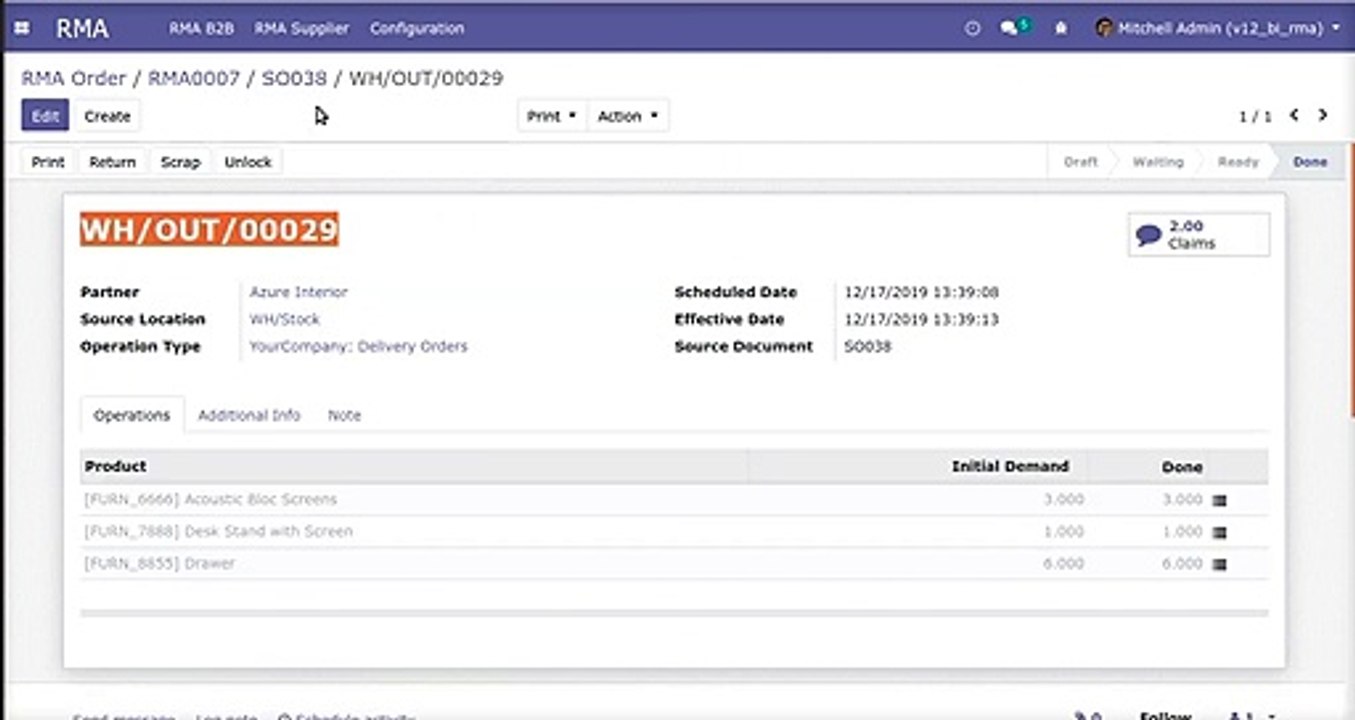The width and height of the screenshot is (1355, 720).
Task: Open WH/Stock source location link
Action: click(285, 319)
